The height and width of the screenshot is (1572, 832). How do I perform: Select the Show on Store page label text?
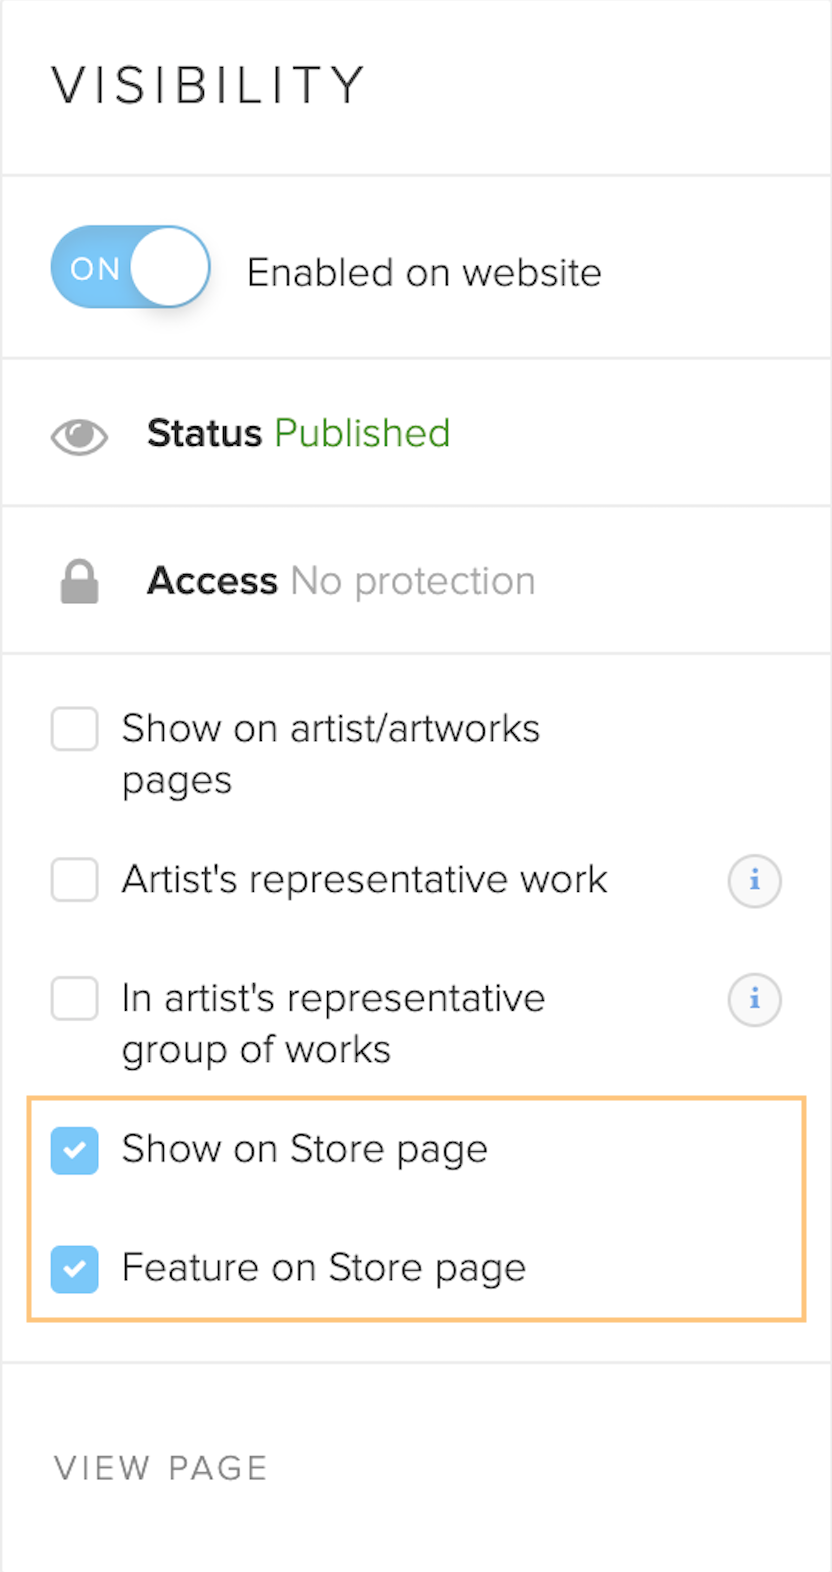(305, 1150)
